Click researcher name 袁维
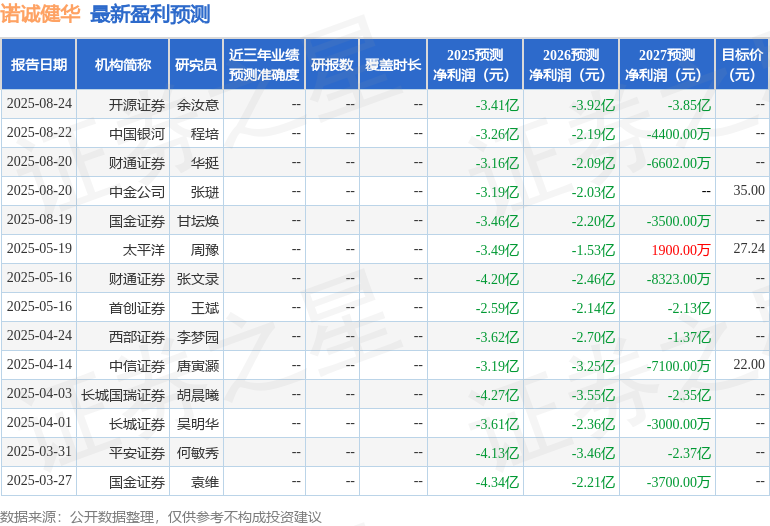 tap(205, 481)
